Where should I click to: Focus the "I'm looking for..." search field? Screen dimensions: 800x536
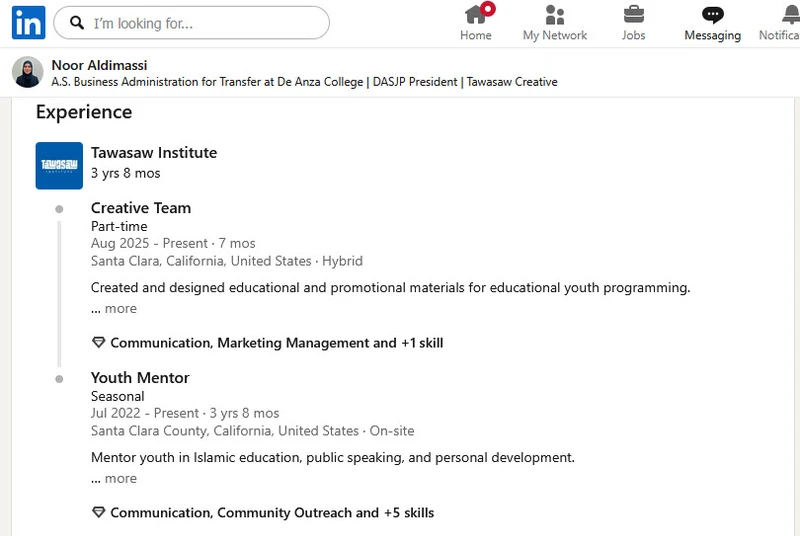pyautogui.click(x=191, y=22)
